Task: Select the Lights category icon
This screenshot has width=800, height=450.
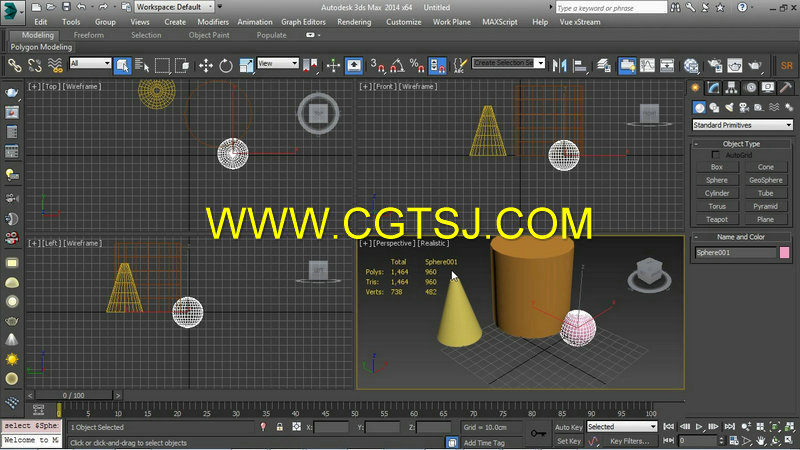Action: (729, 107)
